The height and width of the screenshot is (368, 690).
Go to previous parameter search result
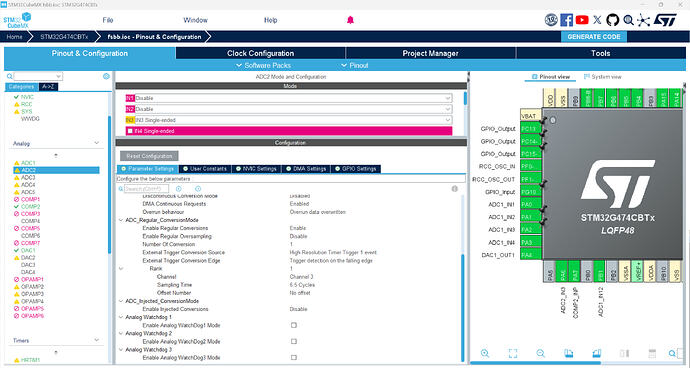pos(179,189)
